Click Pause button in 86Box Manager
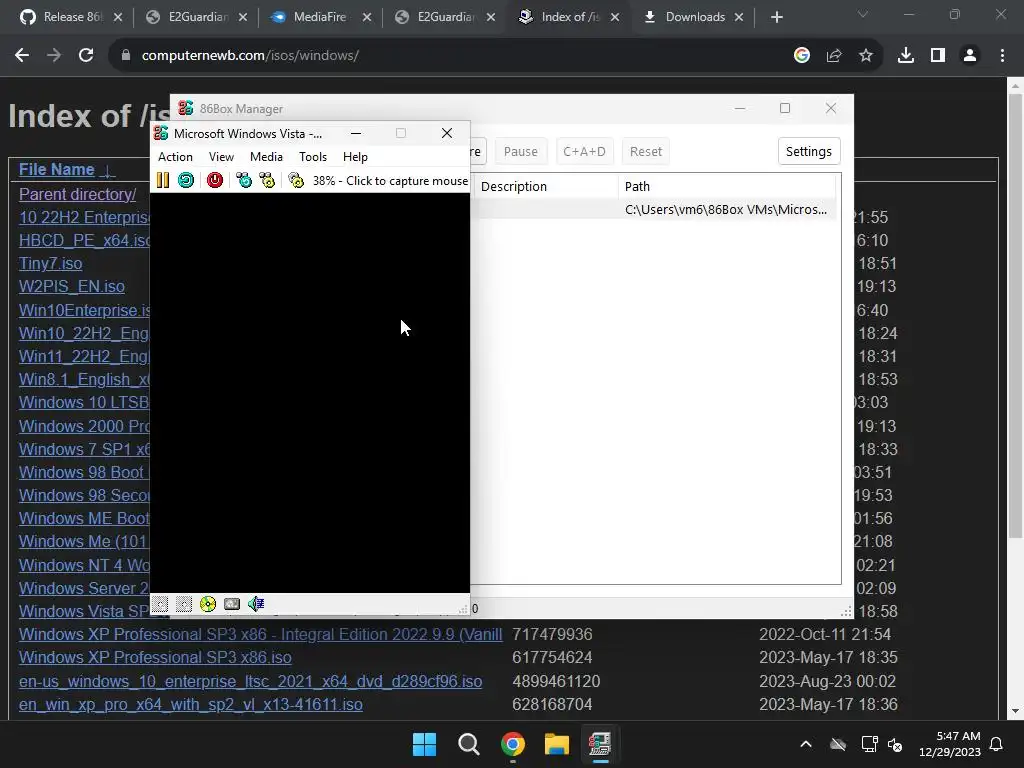The height and width of the screenshot is (768, 1024). [520, 152]
